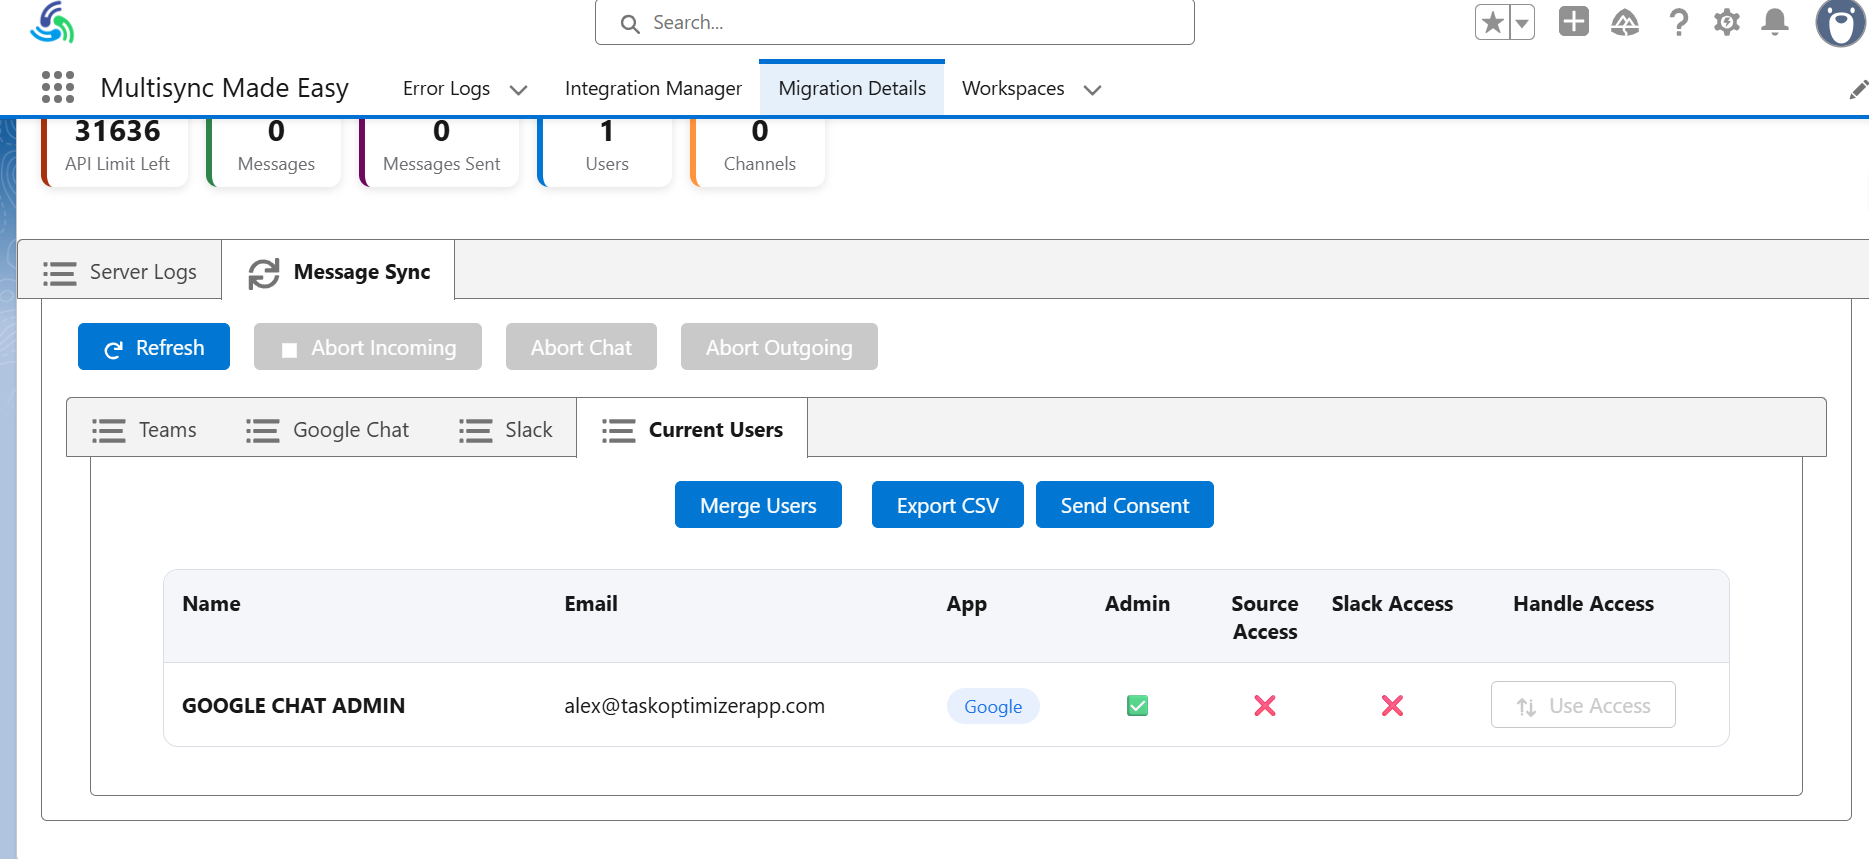Click the Multisync Made Easy app name
Screen dimensions: 1869x859
[224, 88]
